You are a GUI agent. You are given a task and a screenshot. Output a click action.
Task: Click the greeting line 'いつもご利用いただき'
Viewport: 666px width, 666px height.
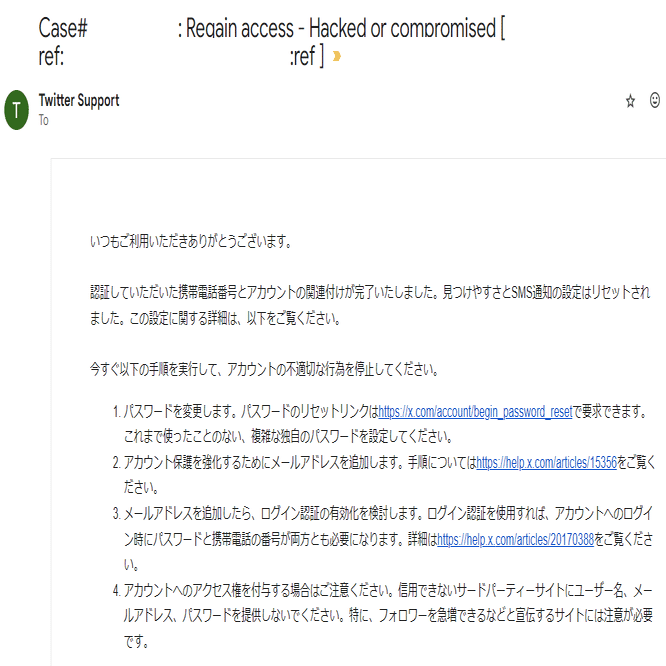point(190,241)
